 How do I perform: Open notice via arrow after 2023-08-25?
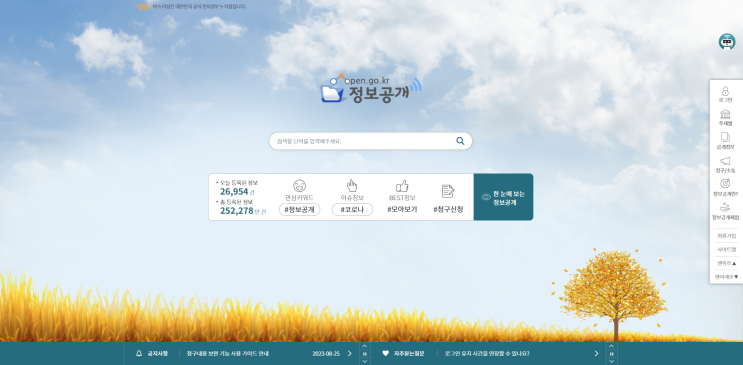pos(350,354)
